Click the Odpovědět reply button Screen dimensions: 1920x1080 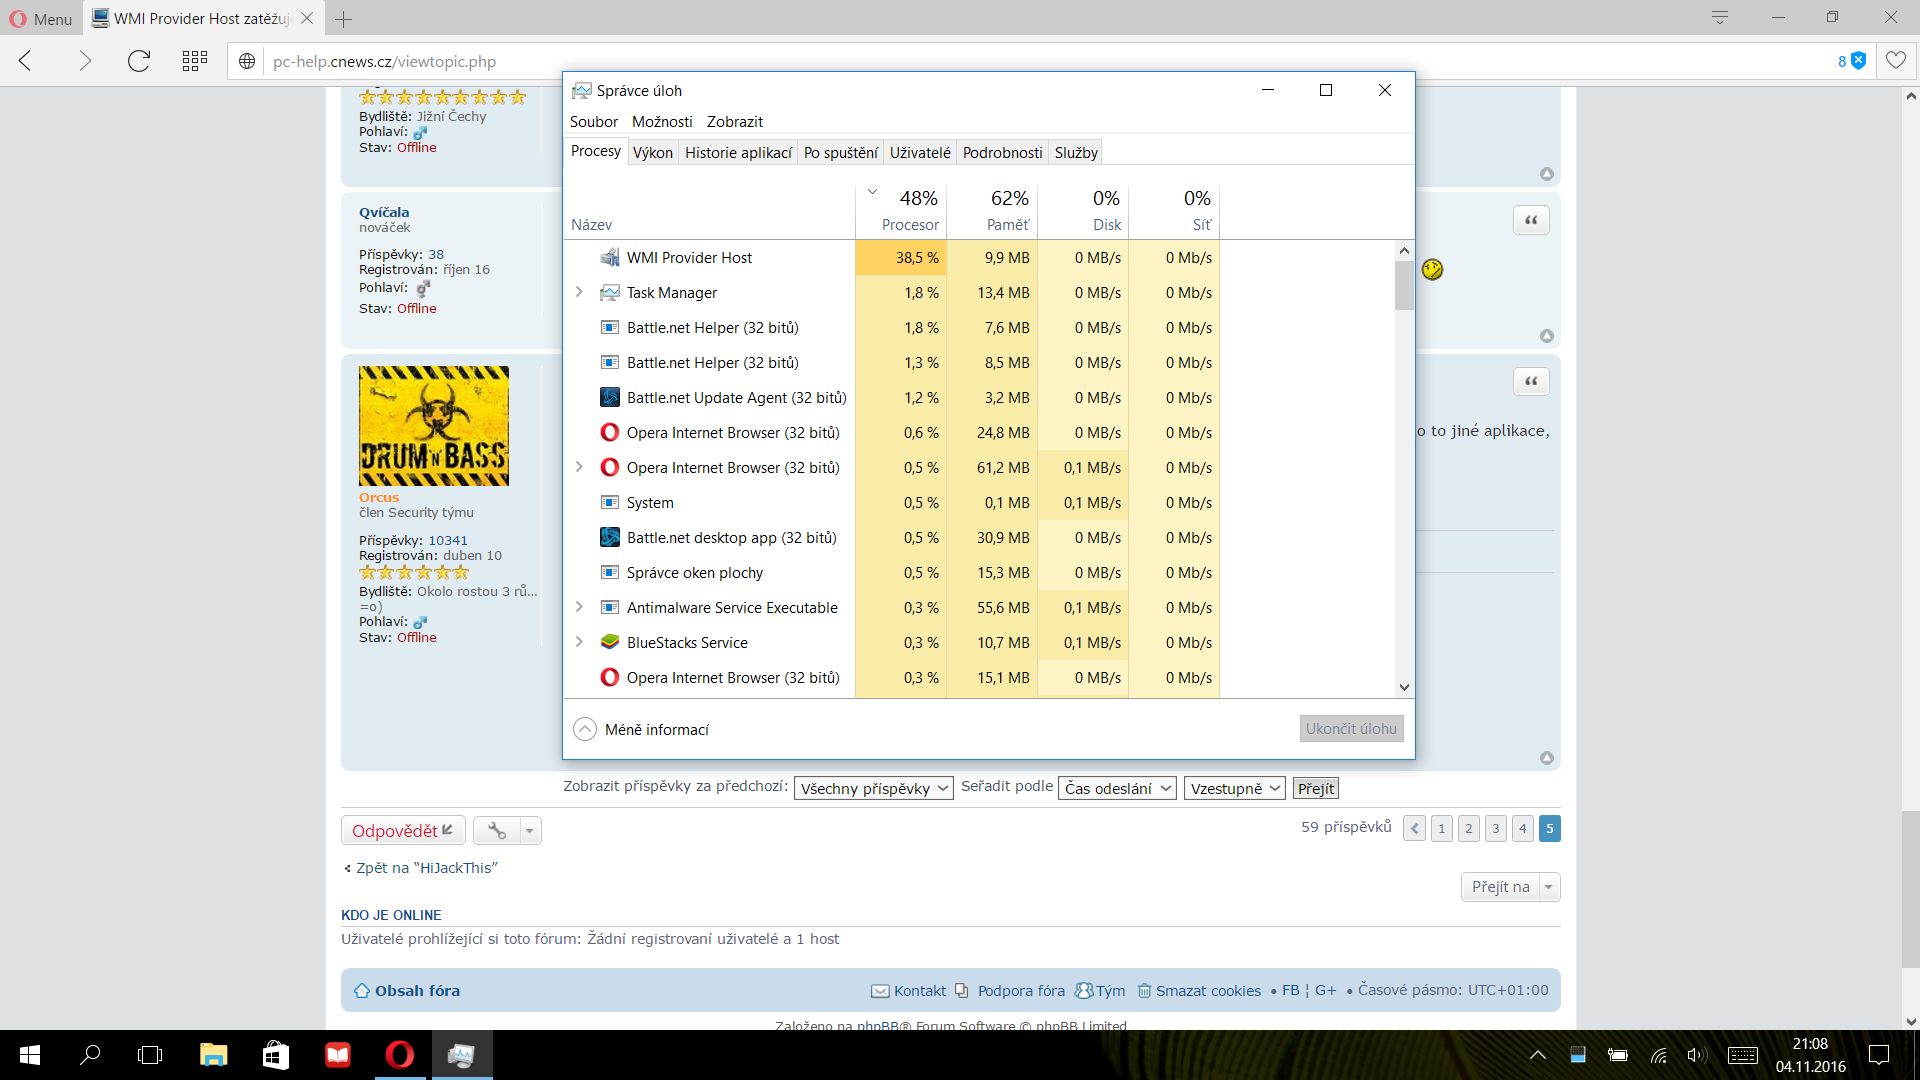coord(402,830)
